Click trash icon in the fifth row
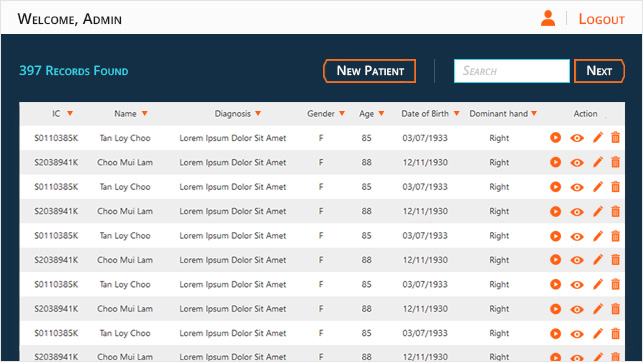 pyautogui.click(x=616, y=236)
